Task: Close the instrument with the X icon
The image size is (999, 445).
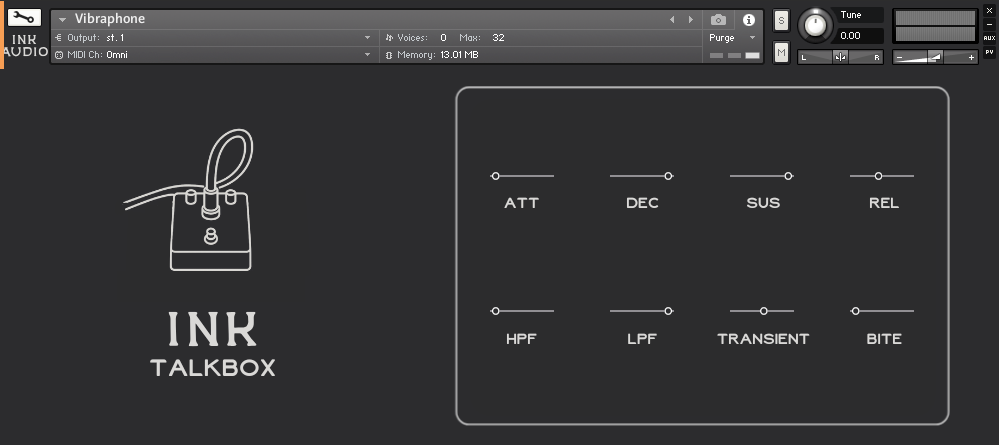Action: point(989,9)
